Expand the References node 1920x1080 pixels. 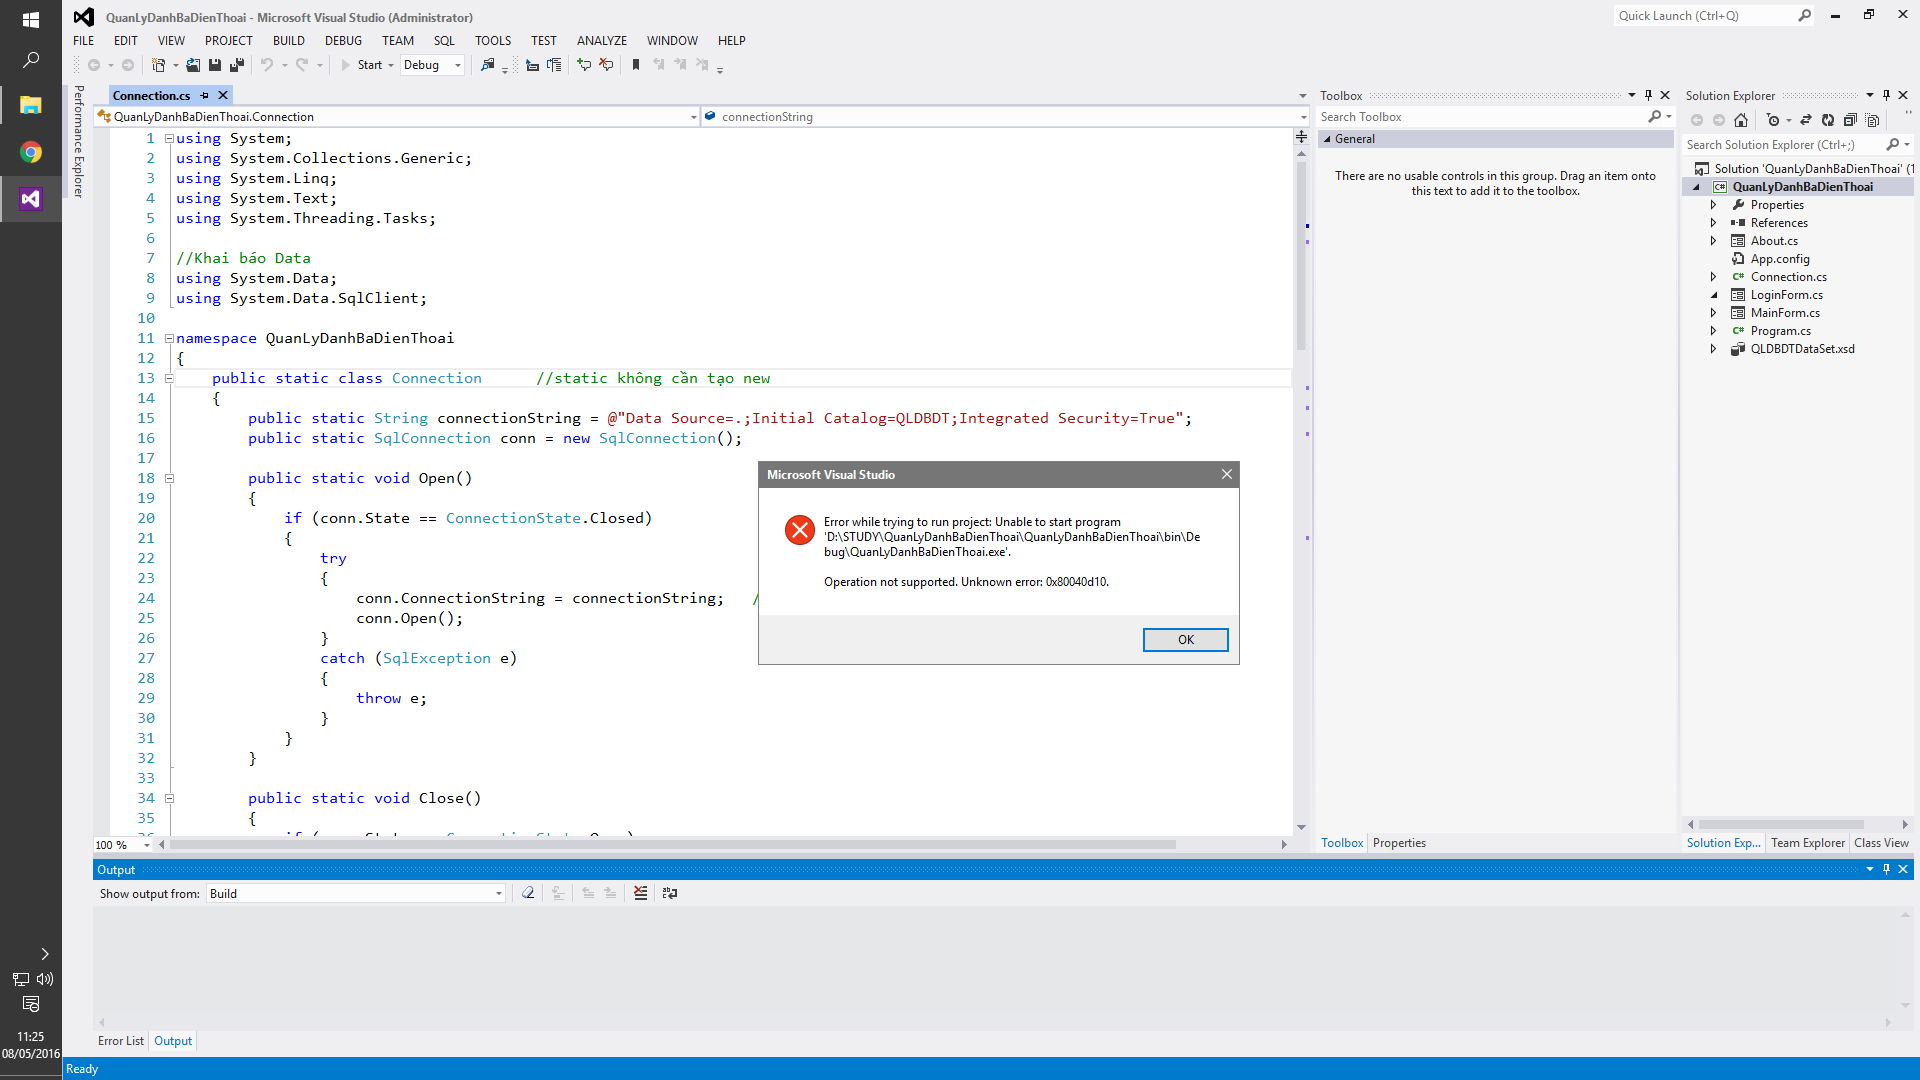pyautogui.click(x=1713, y=223)
